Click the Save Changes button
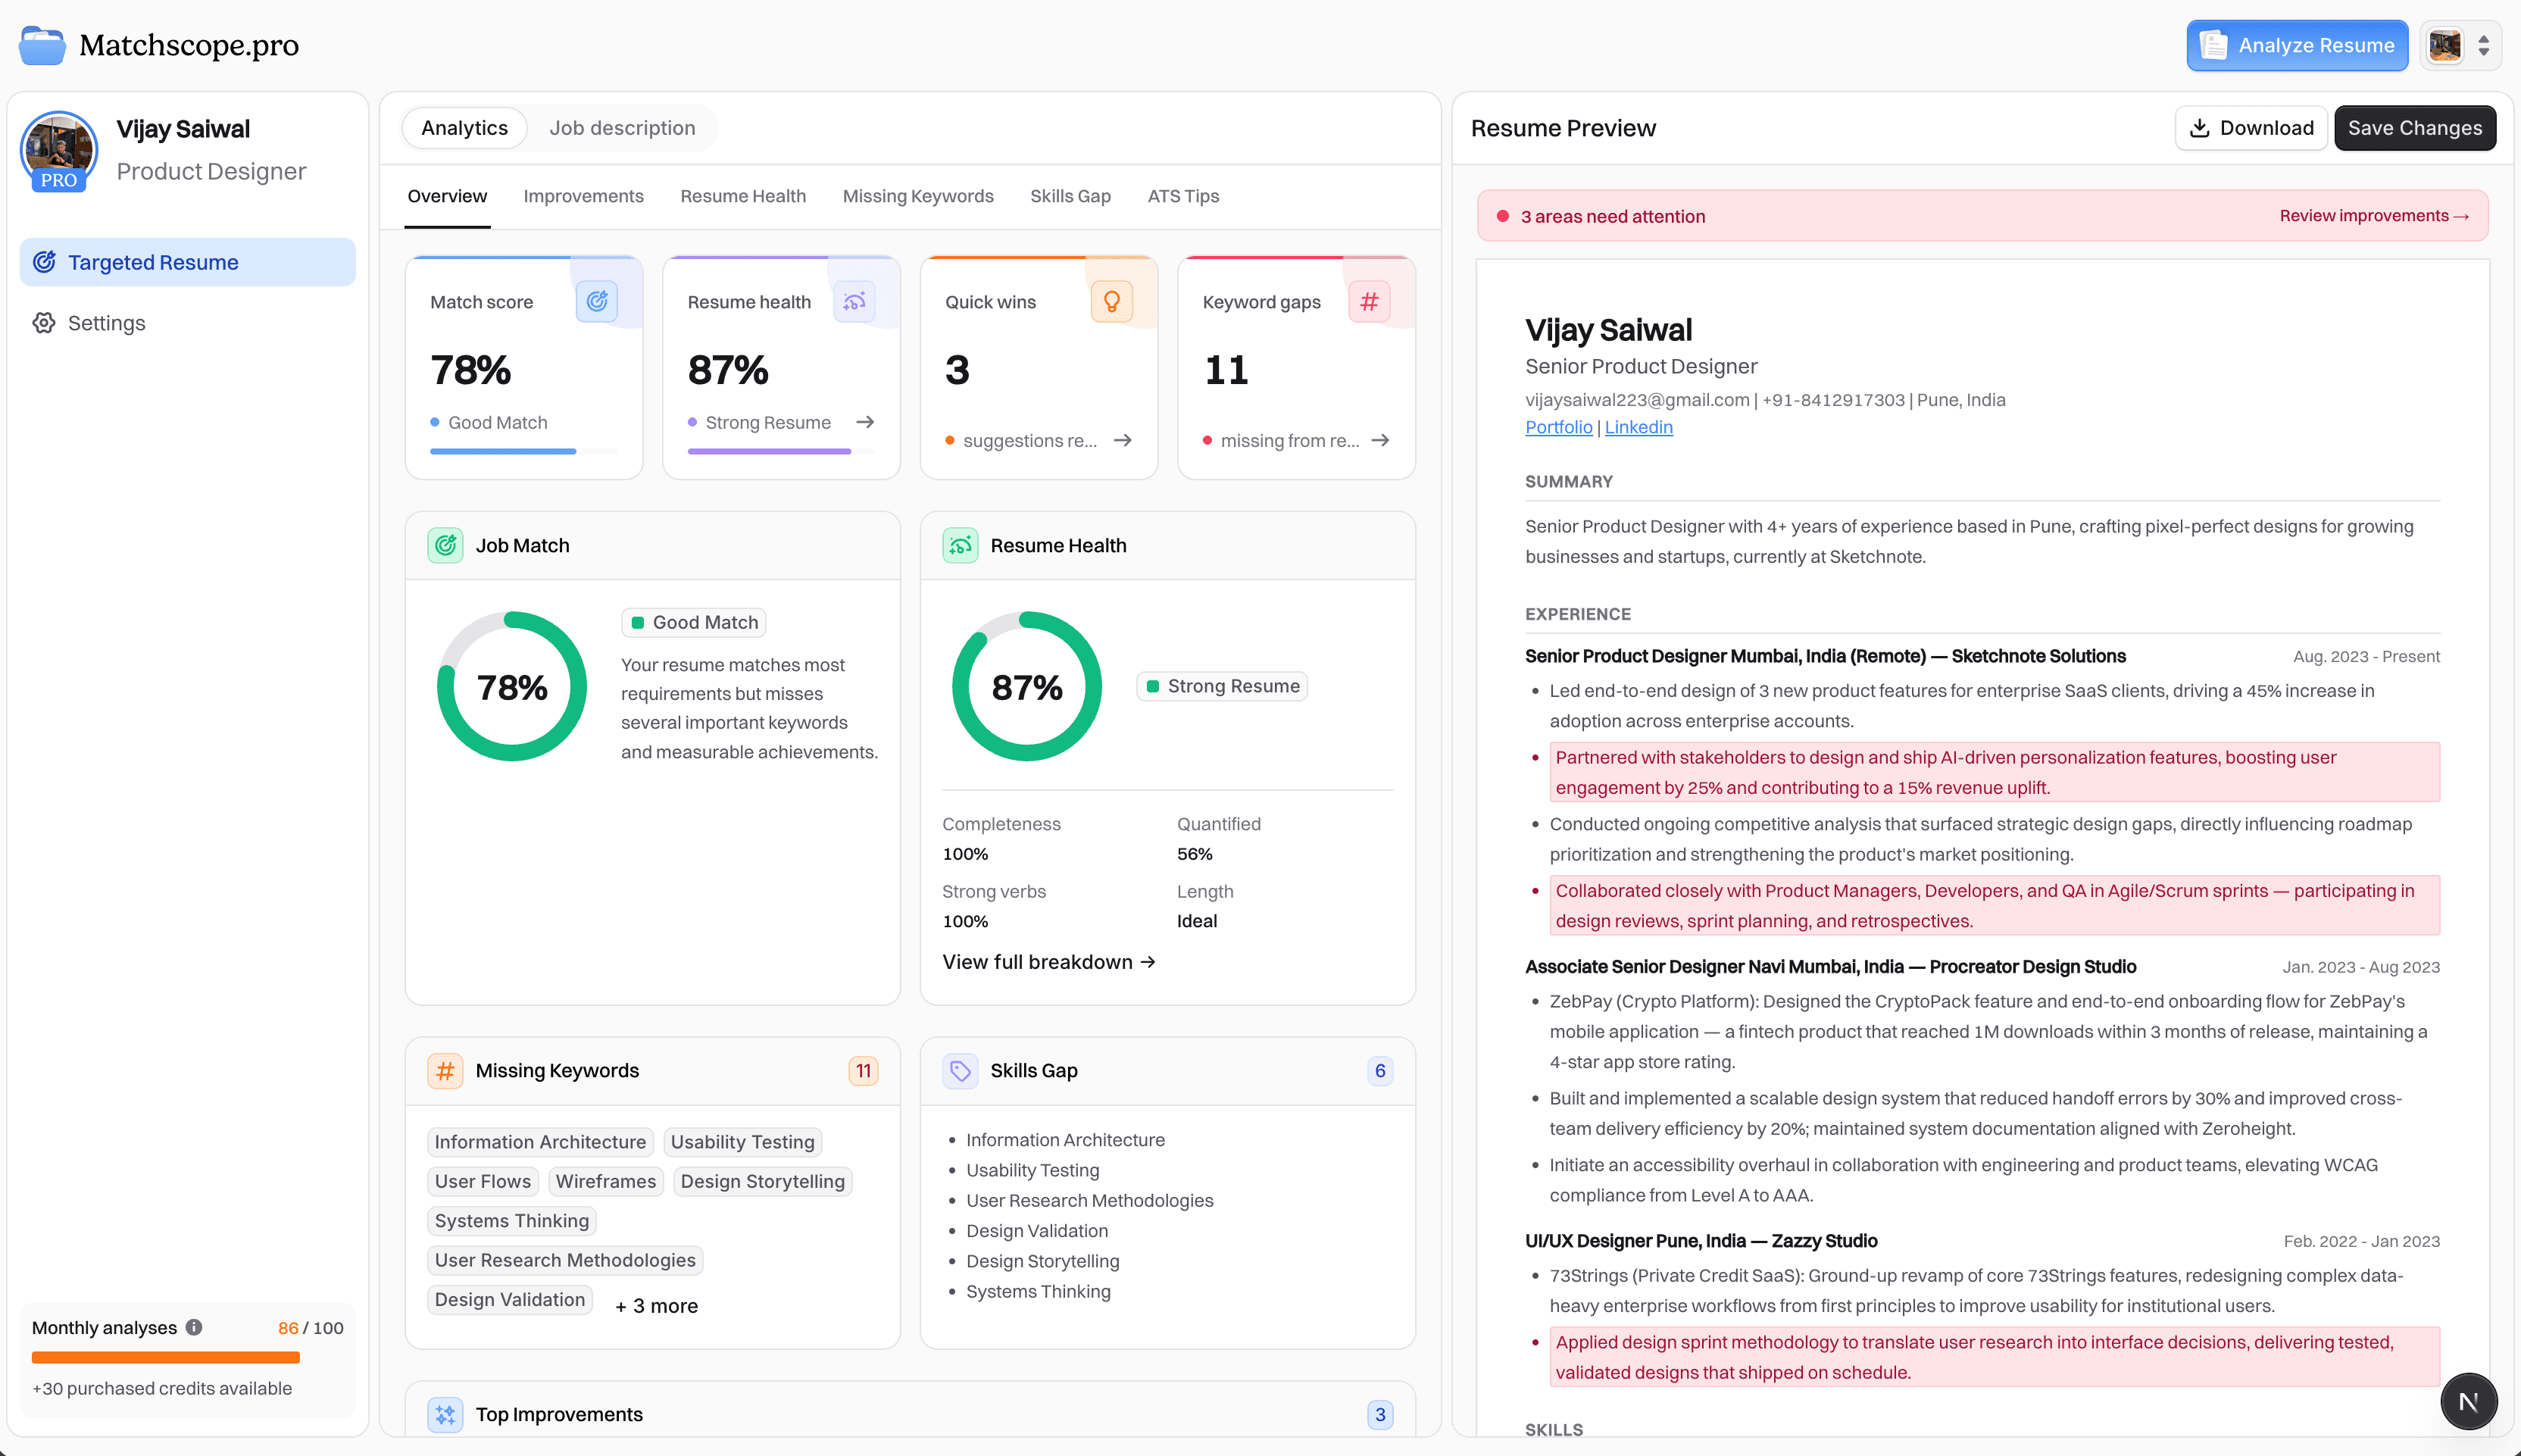Screen dimensions: 2521x1456 [x=2415, y=128]
